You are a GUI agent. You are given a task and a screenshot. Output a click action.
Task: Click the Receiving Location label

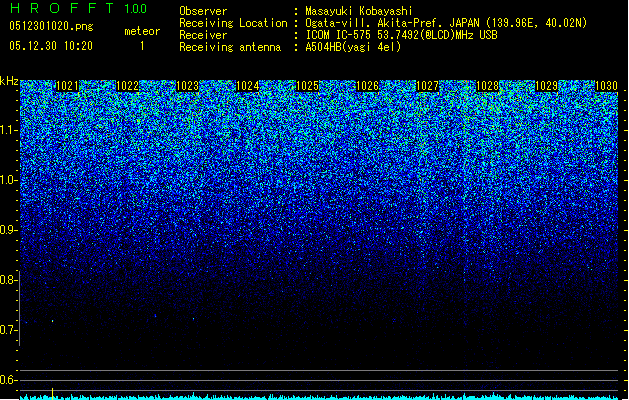pos(233,23)
